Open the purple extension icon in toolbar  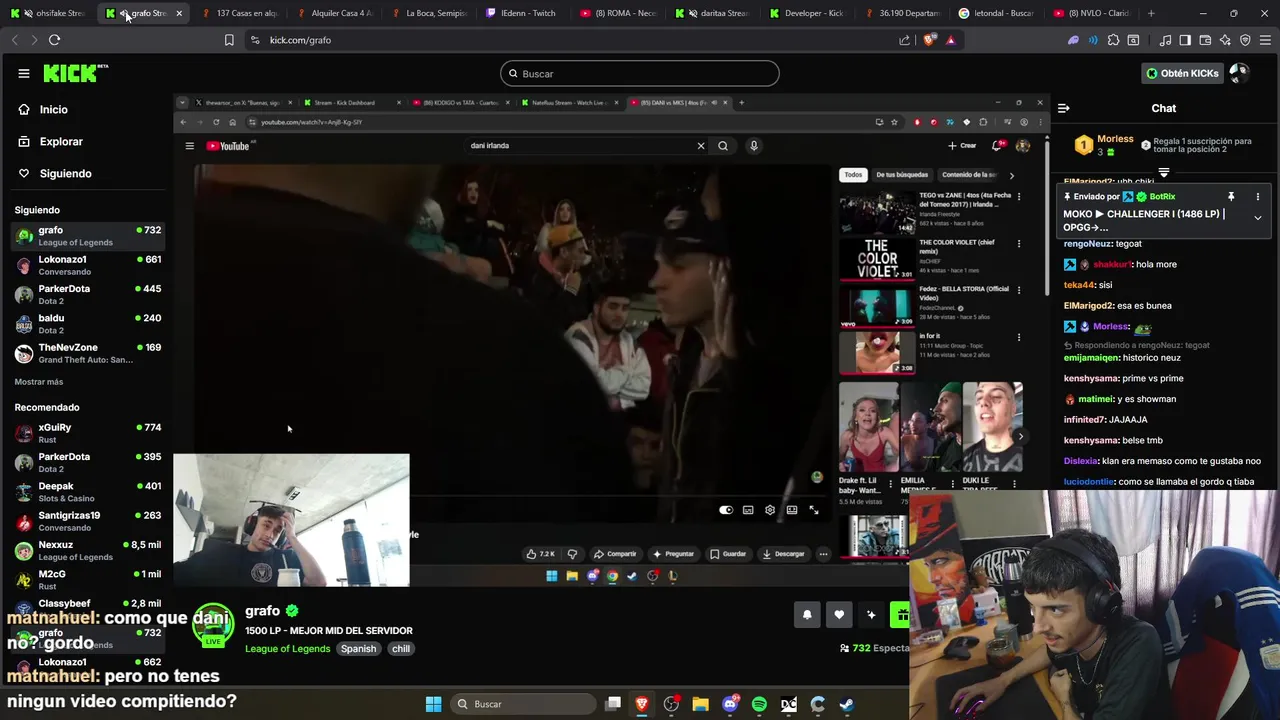click(x=1073, y=40)
